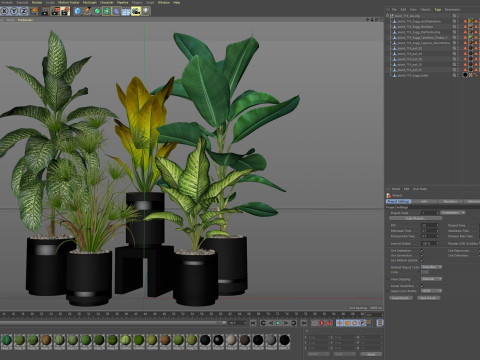This screenshot has width=480, height=360.
Task: Open the Project Scale units dropdown
Action: 453,213
